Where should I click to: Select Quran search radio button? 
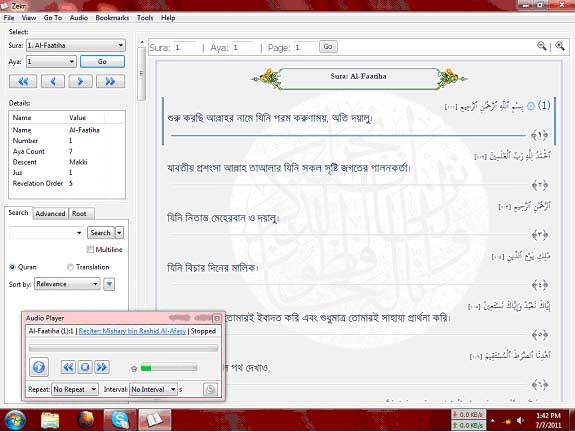point(12,267)
